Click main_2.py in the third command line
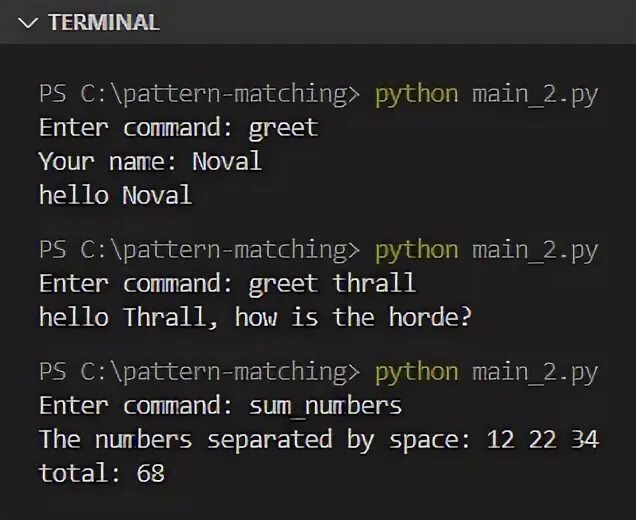 pyautogui.click(x=534, y=372)
